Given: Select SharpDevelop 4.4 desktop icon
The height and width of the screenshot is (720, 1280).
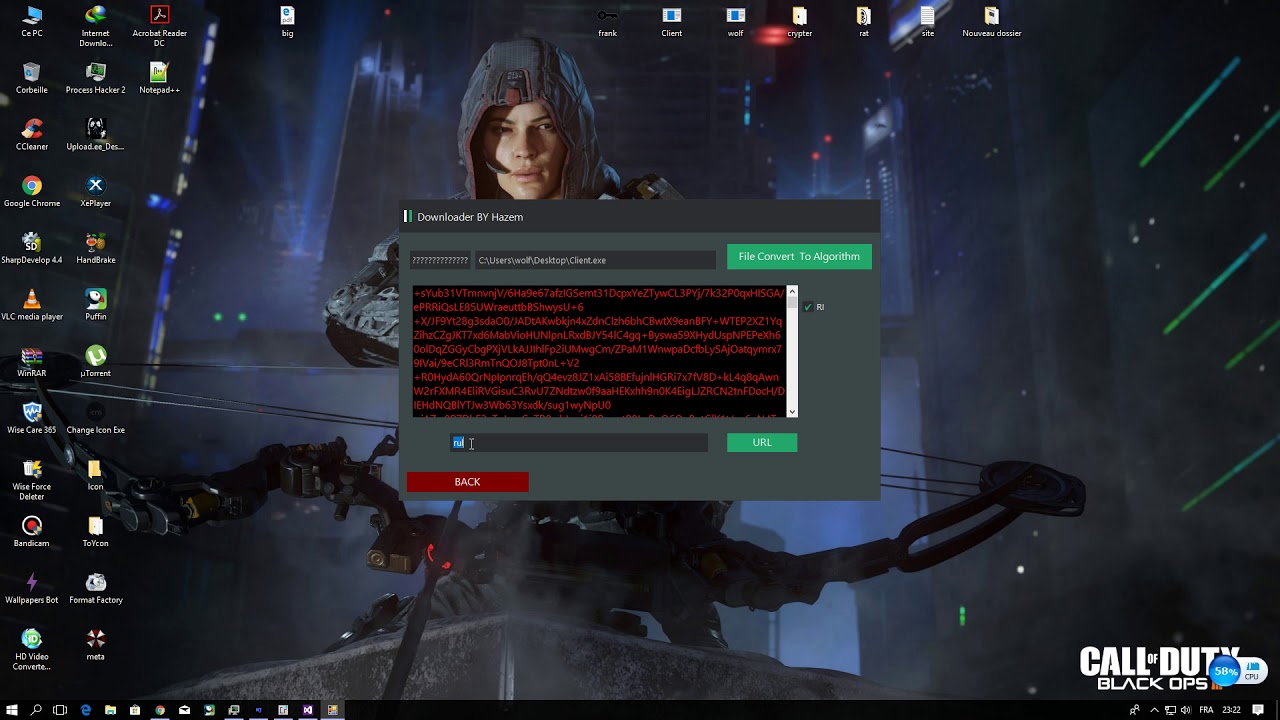Looking at the screenshot, I should click(32, 249).
